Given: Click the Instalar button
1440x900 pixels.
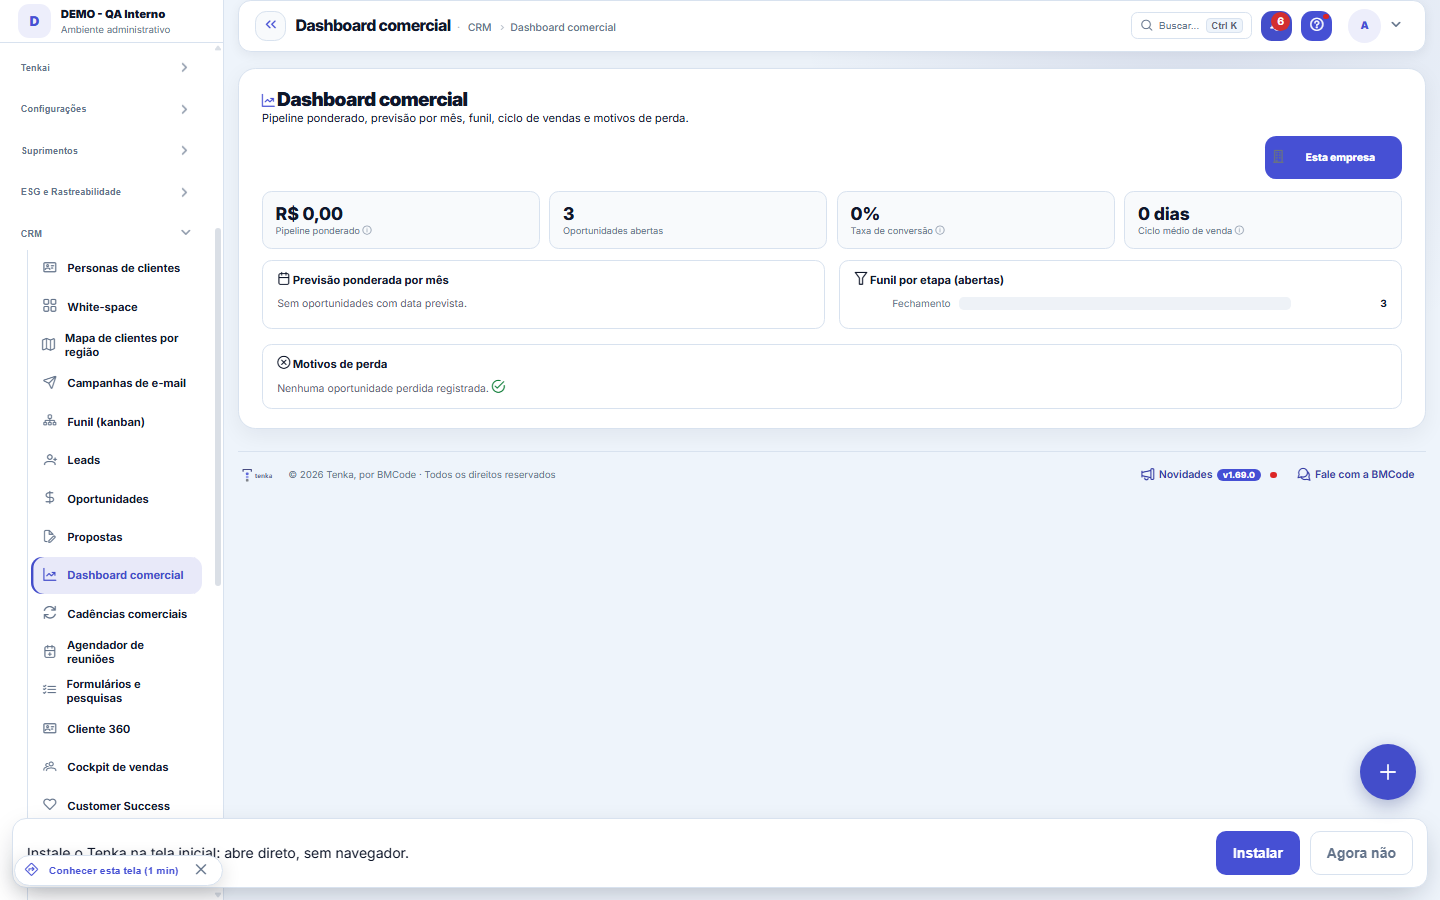Looking at the screenshot, I should (x=1258, y=853).
